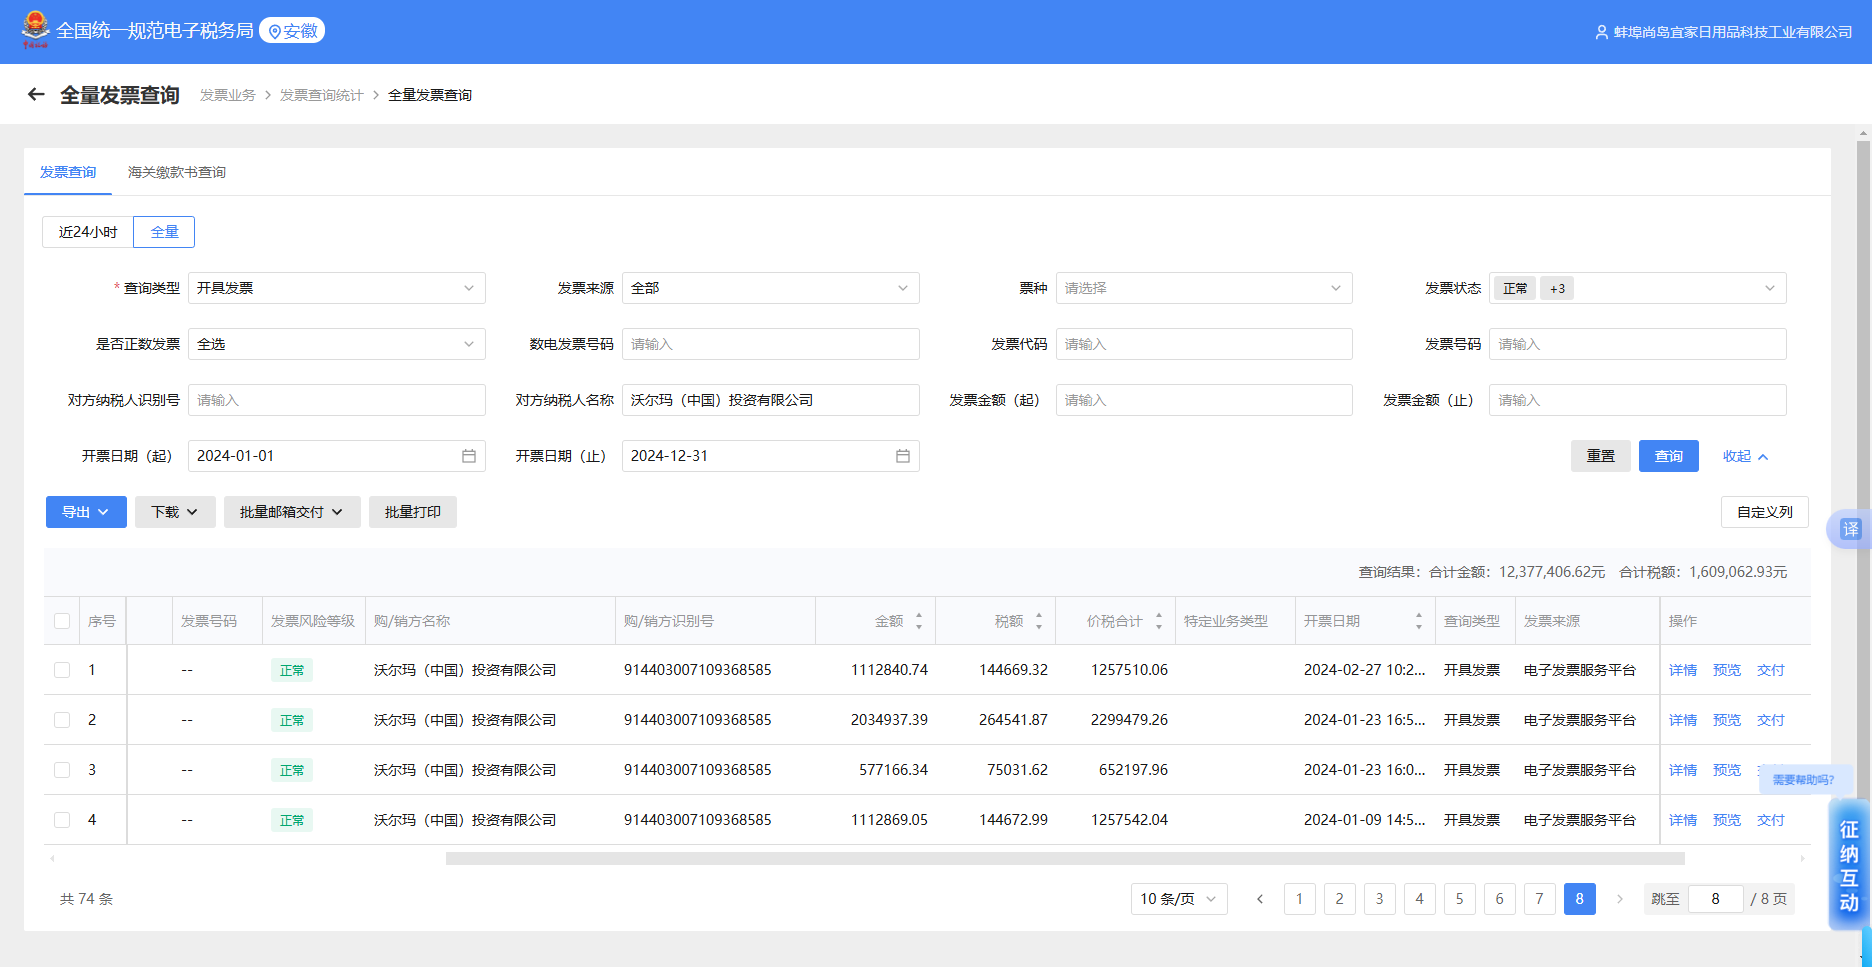Click the back arrow beside 全量发票查询

pyautogui.click(x=36, y=95)
